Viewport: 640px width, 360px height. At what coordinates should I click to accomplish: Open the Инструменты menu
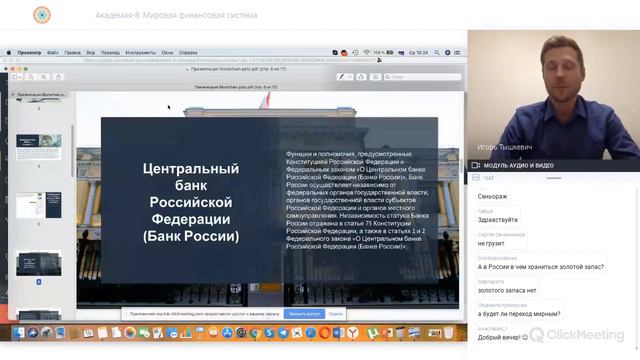point(140,53)
